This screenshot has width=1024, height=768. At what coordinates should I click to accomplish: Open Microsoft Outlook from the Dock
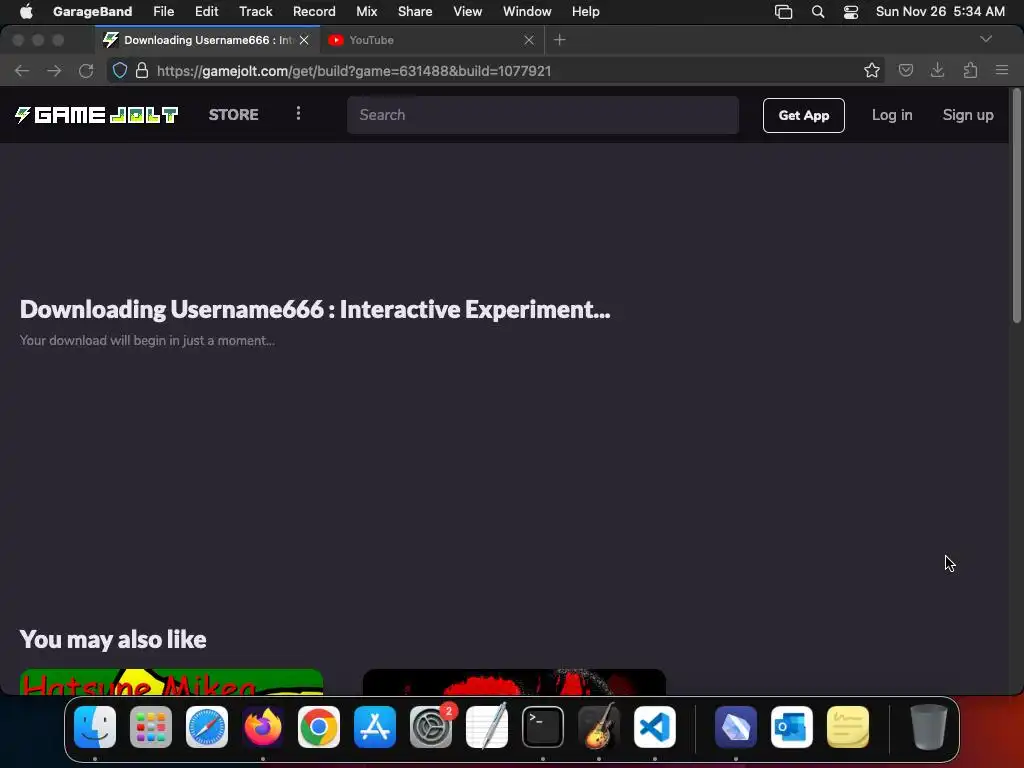pos(792,727)
